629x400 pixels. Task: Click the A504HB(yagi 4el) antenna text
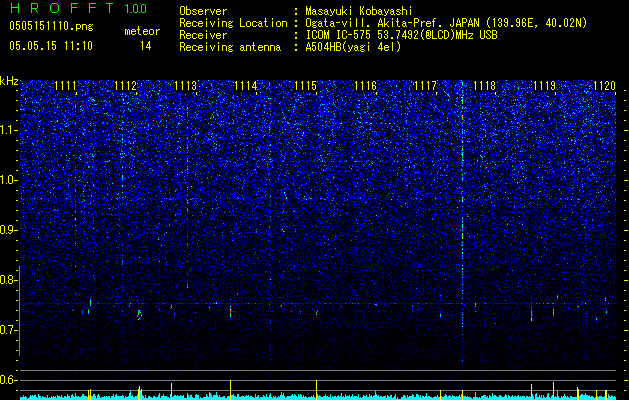coord(353,47)
